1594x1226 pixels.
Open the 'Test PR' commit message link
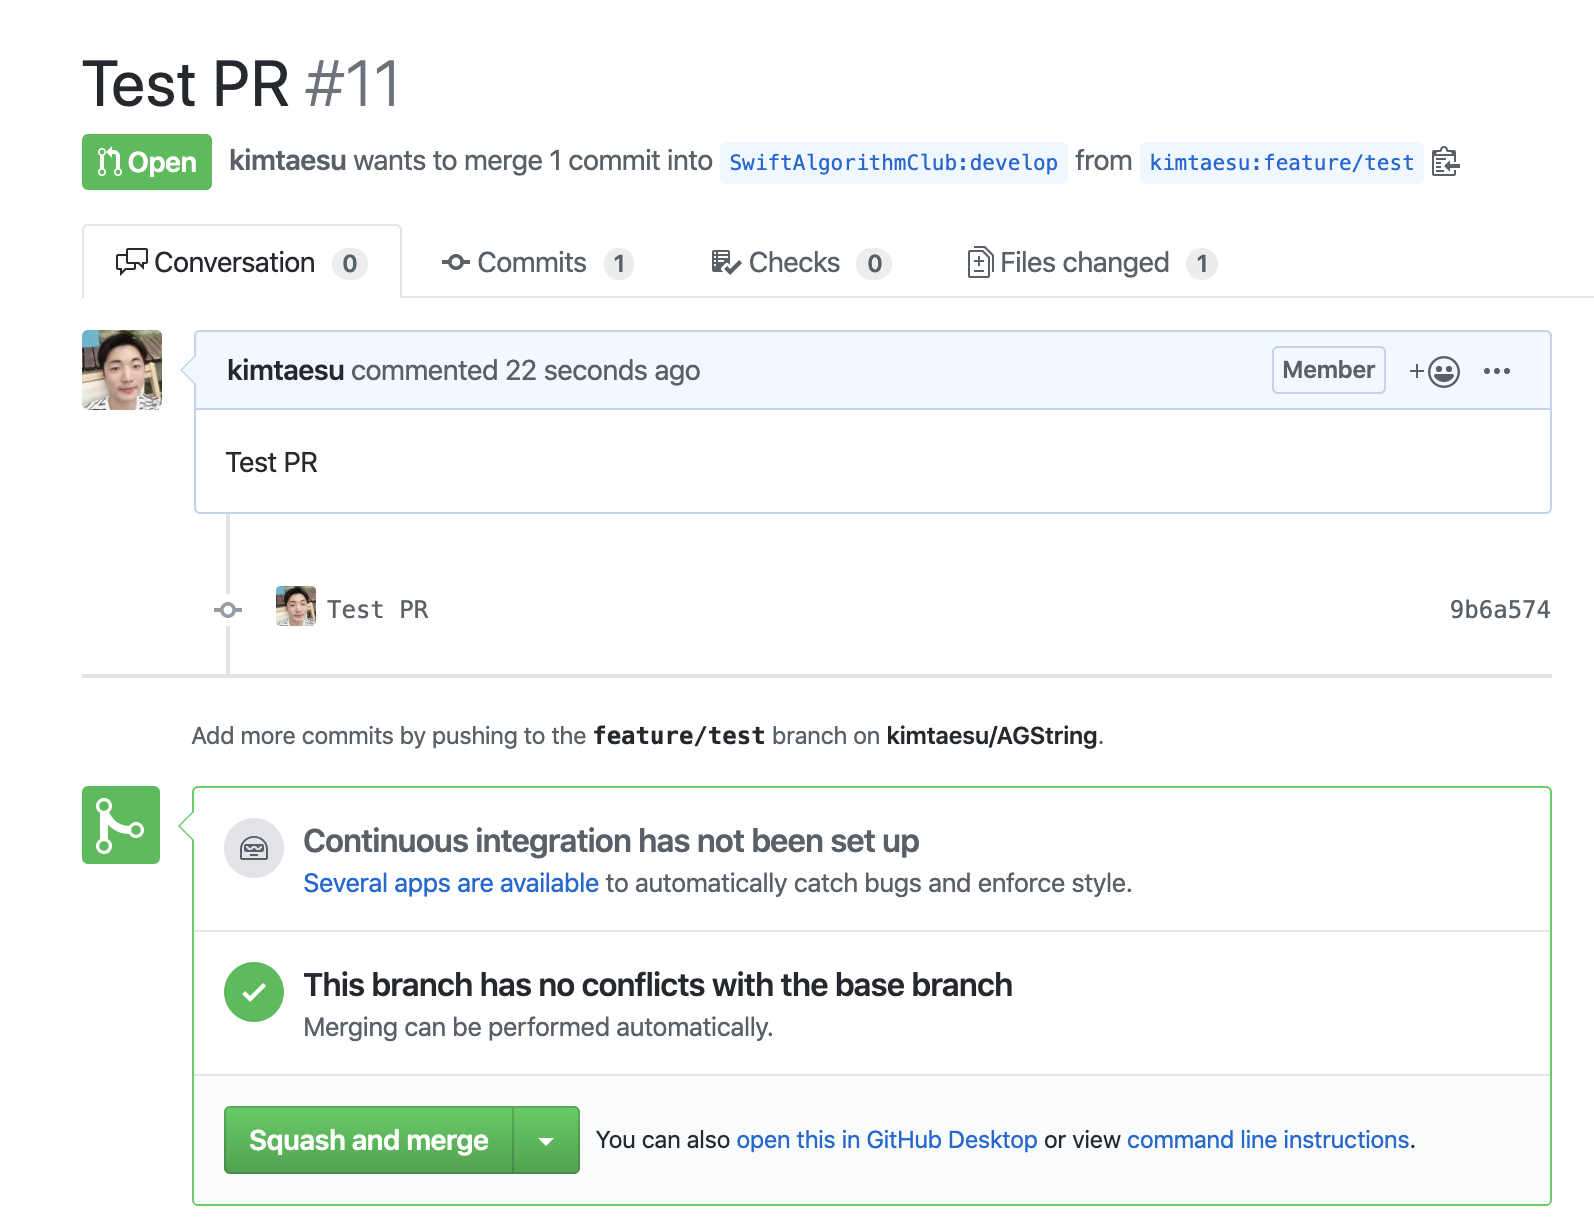[378, 610]
